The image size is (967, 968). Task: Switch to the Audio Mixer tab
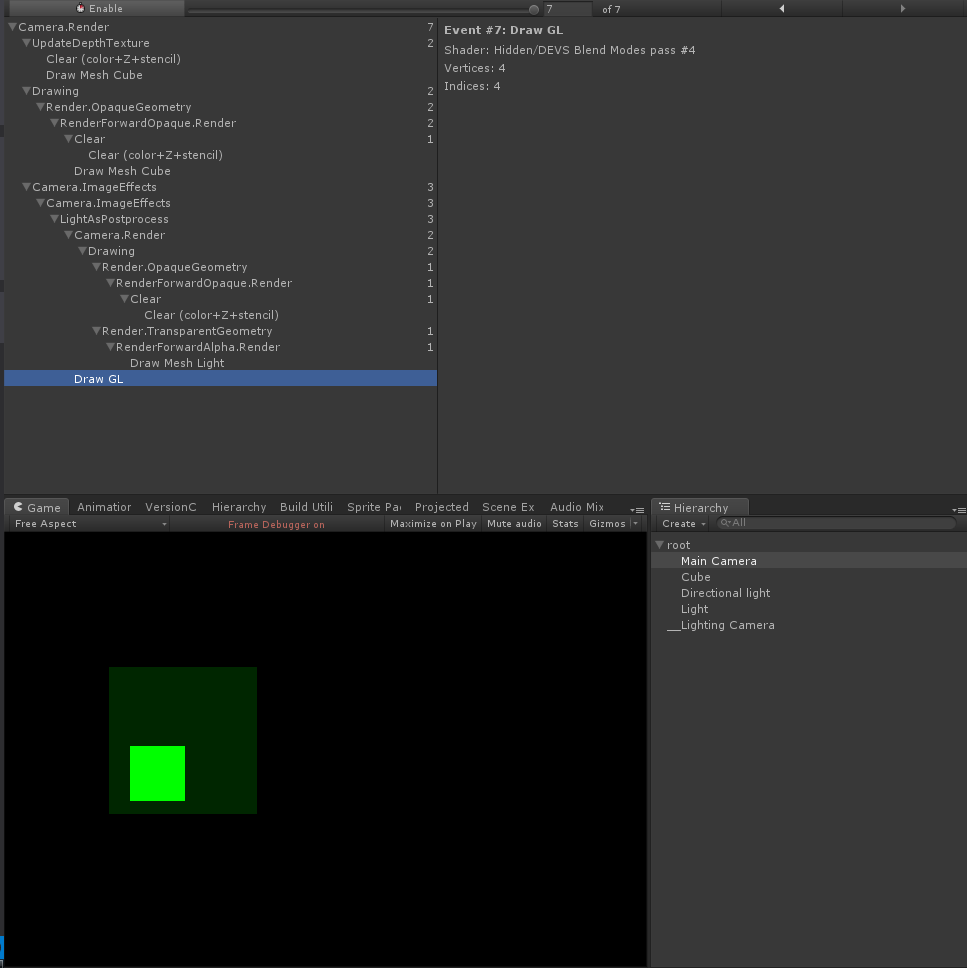pyautogui.click(x=577, y=507)
